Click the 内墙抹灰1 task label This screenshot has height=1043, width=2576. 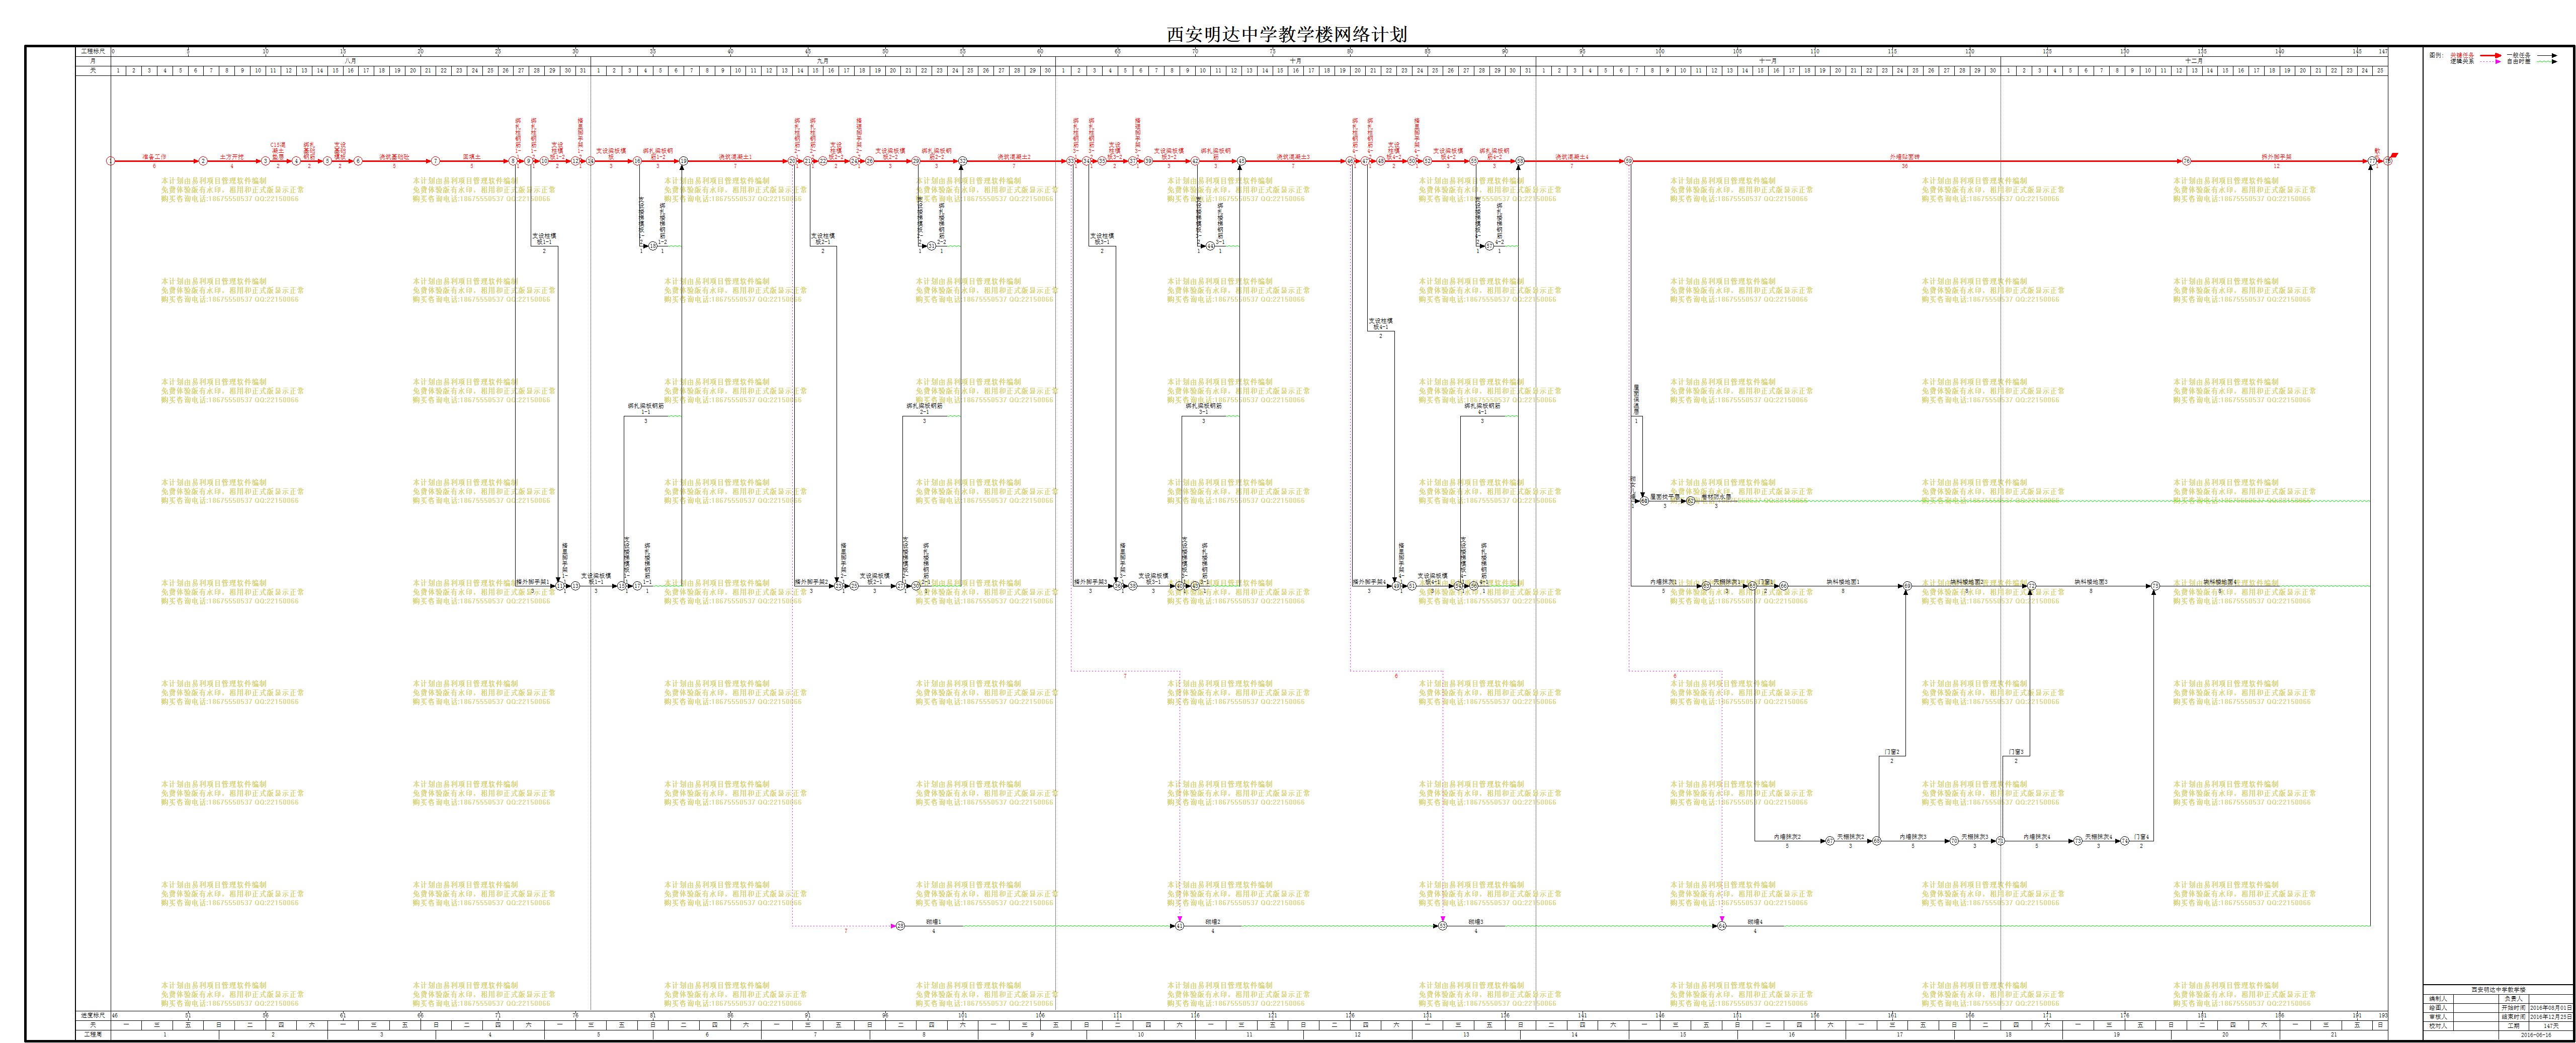1664,582
